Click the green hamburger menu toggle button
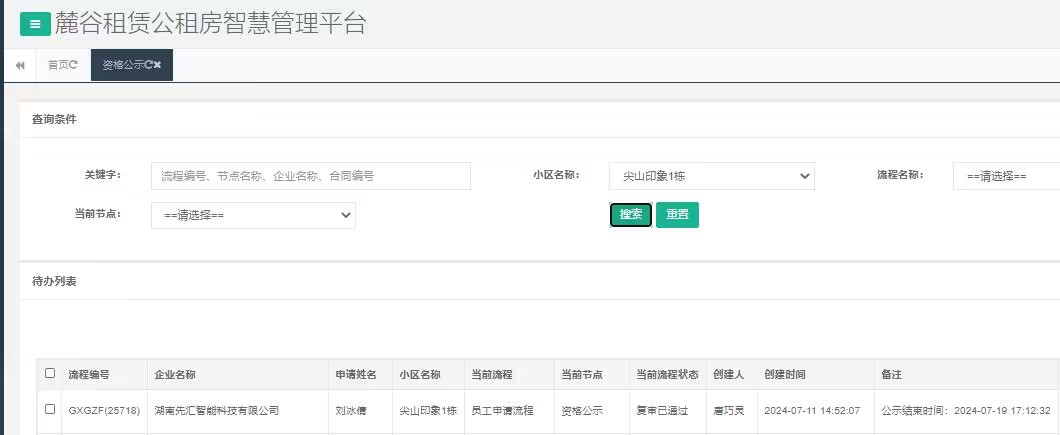Viewport: 1060px width, 435px height. tap(35, 25)
